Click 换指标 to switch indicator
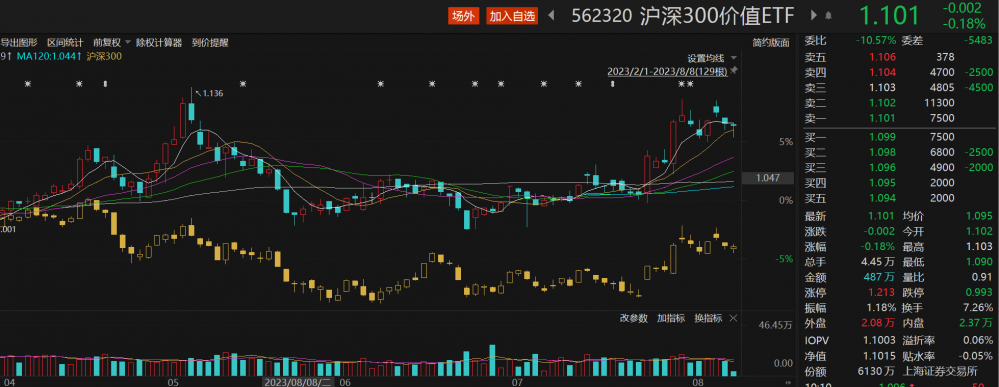Image resolution: width=999 pixels, height=387 pixels. (708, 318)
